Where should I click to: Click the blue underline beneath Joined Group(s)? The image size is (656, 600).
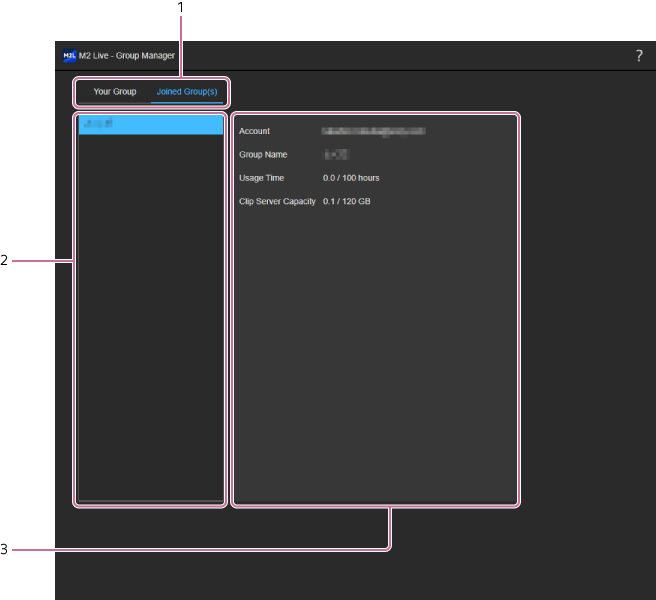tap(187, 103)
